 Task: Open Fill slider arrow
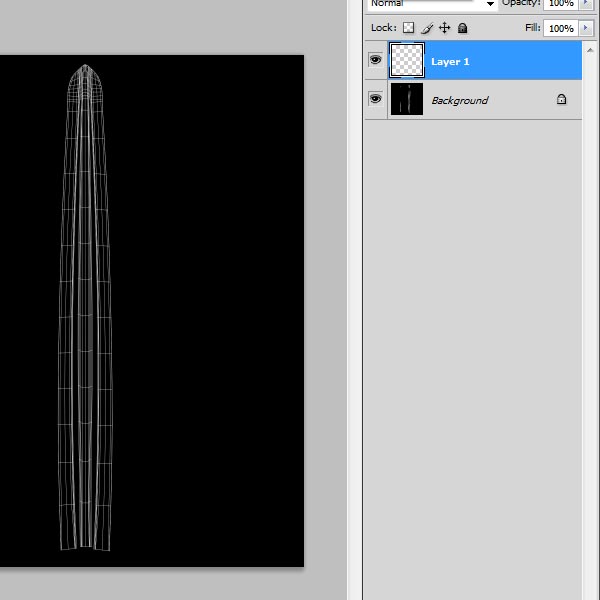[x=585, y=28]
